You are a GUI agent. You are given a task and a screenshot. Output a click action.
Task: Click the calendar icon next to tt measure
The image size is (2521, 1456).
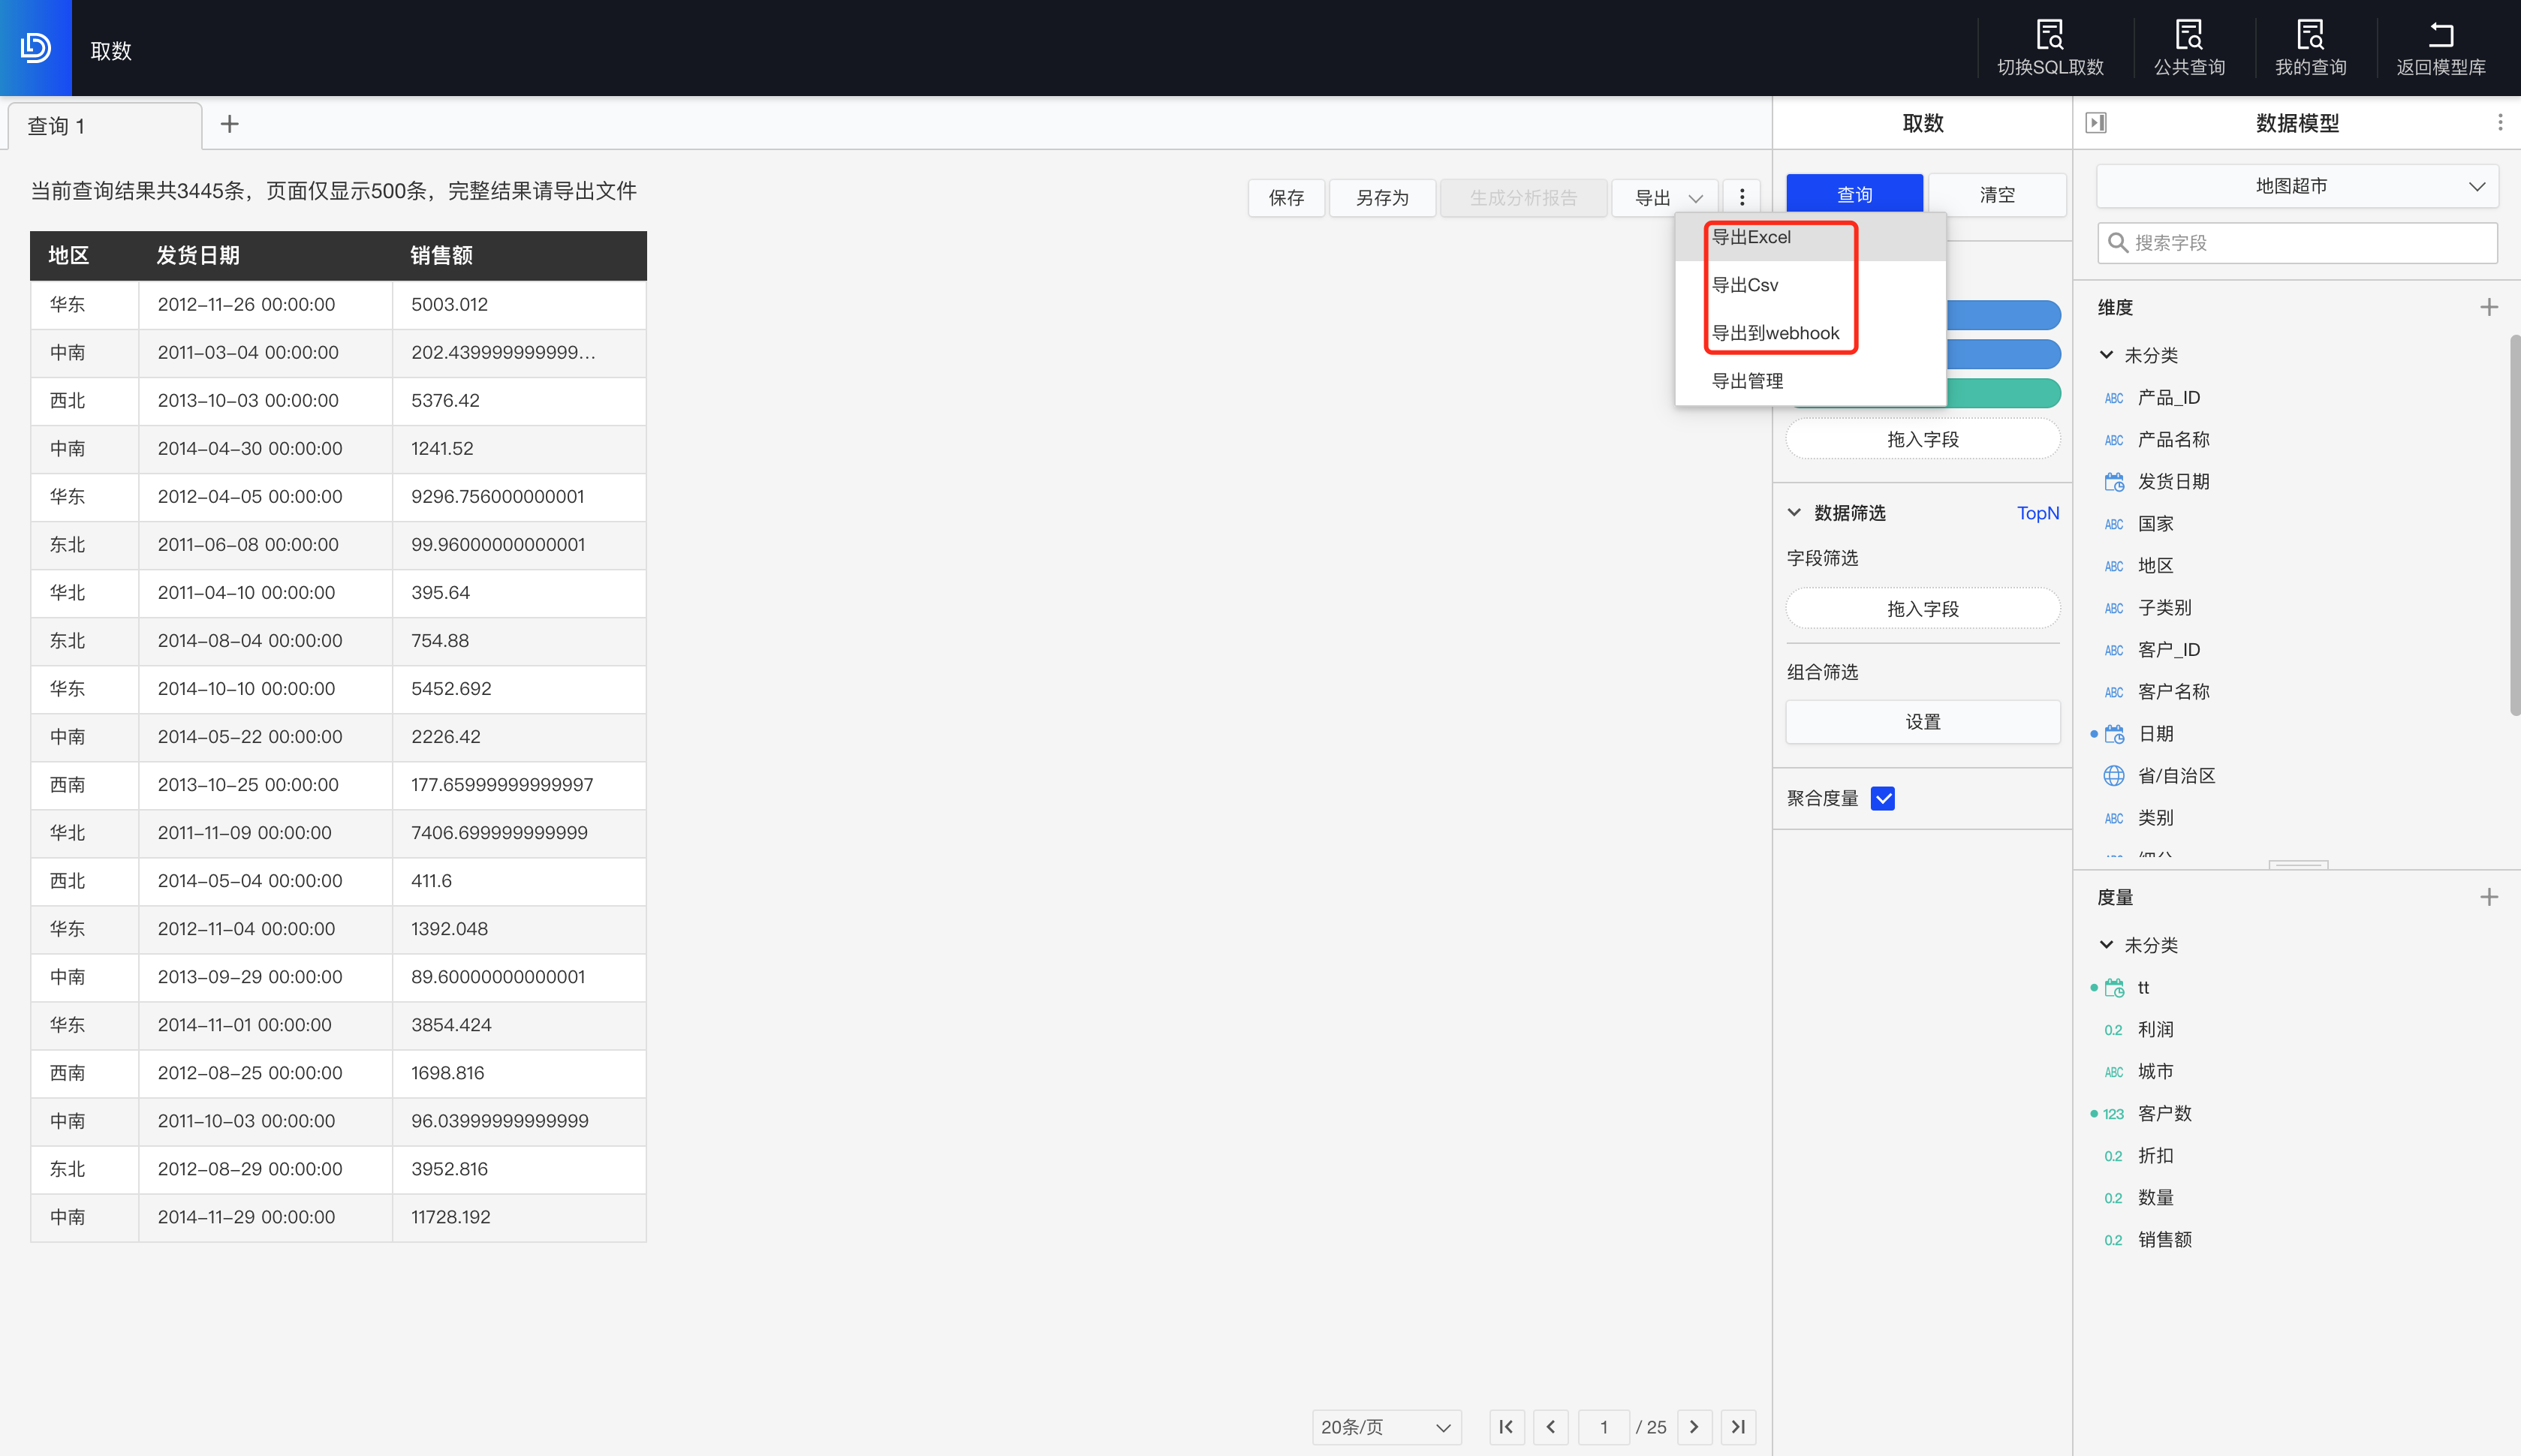pyautogui.click(x=2114, y=988)
